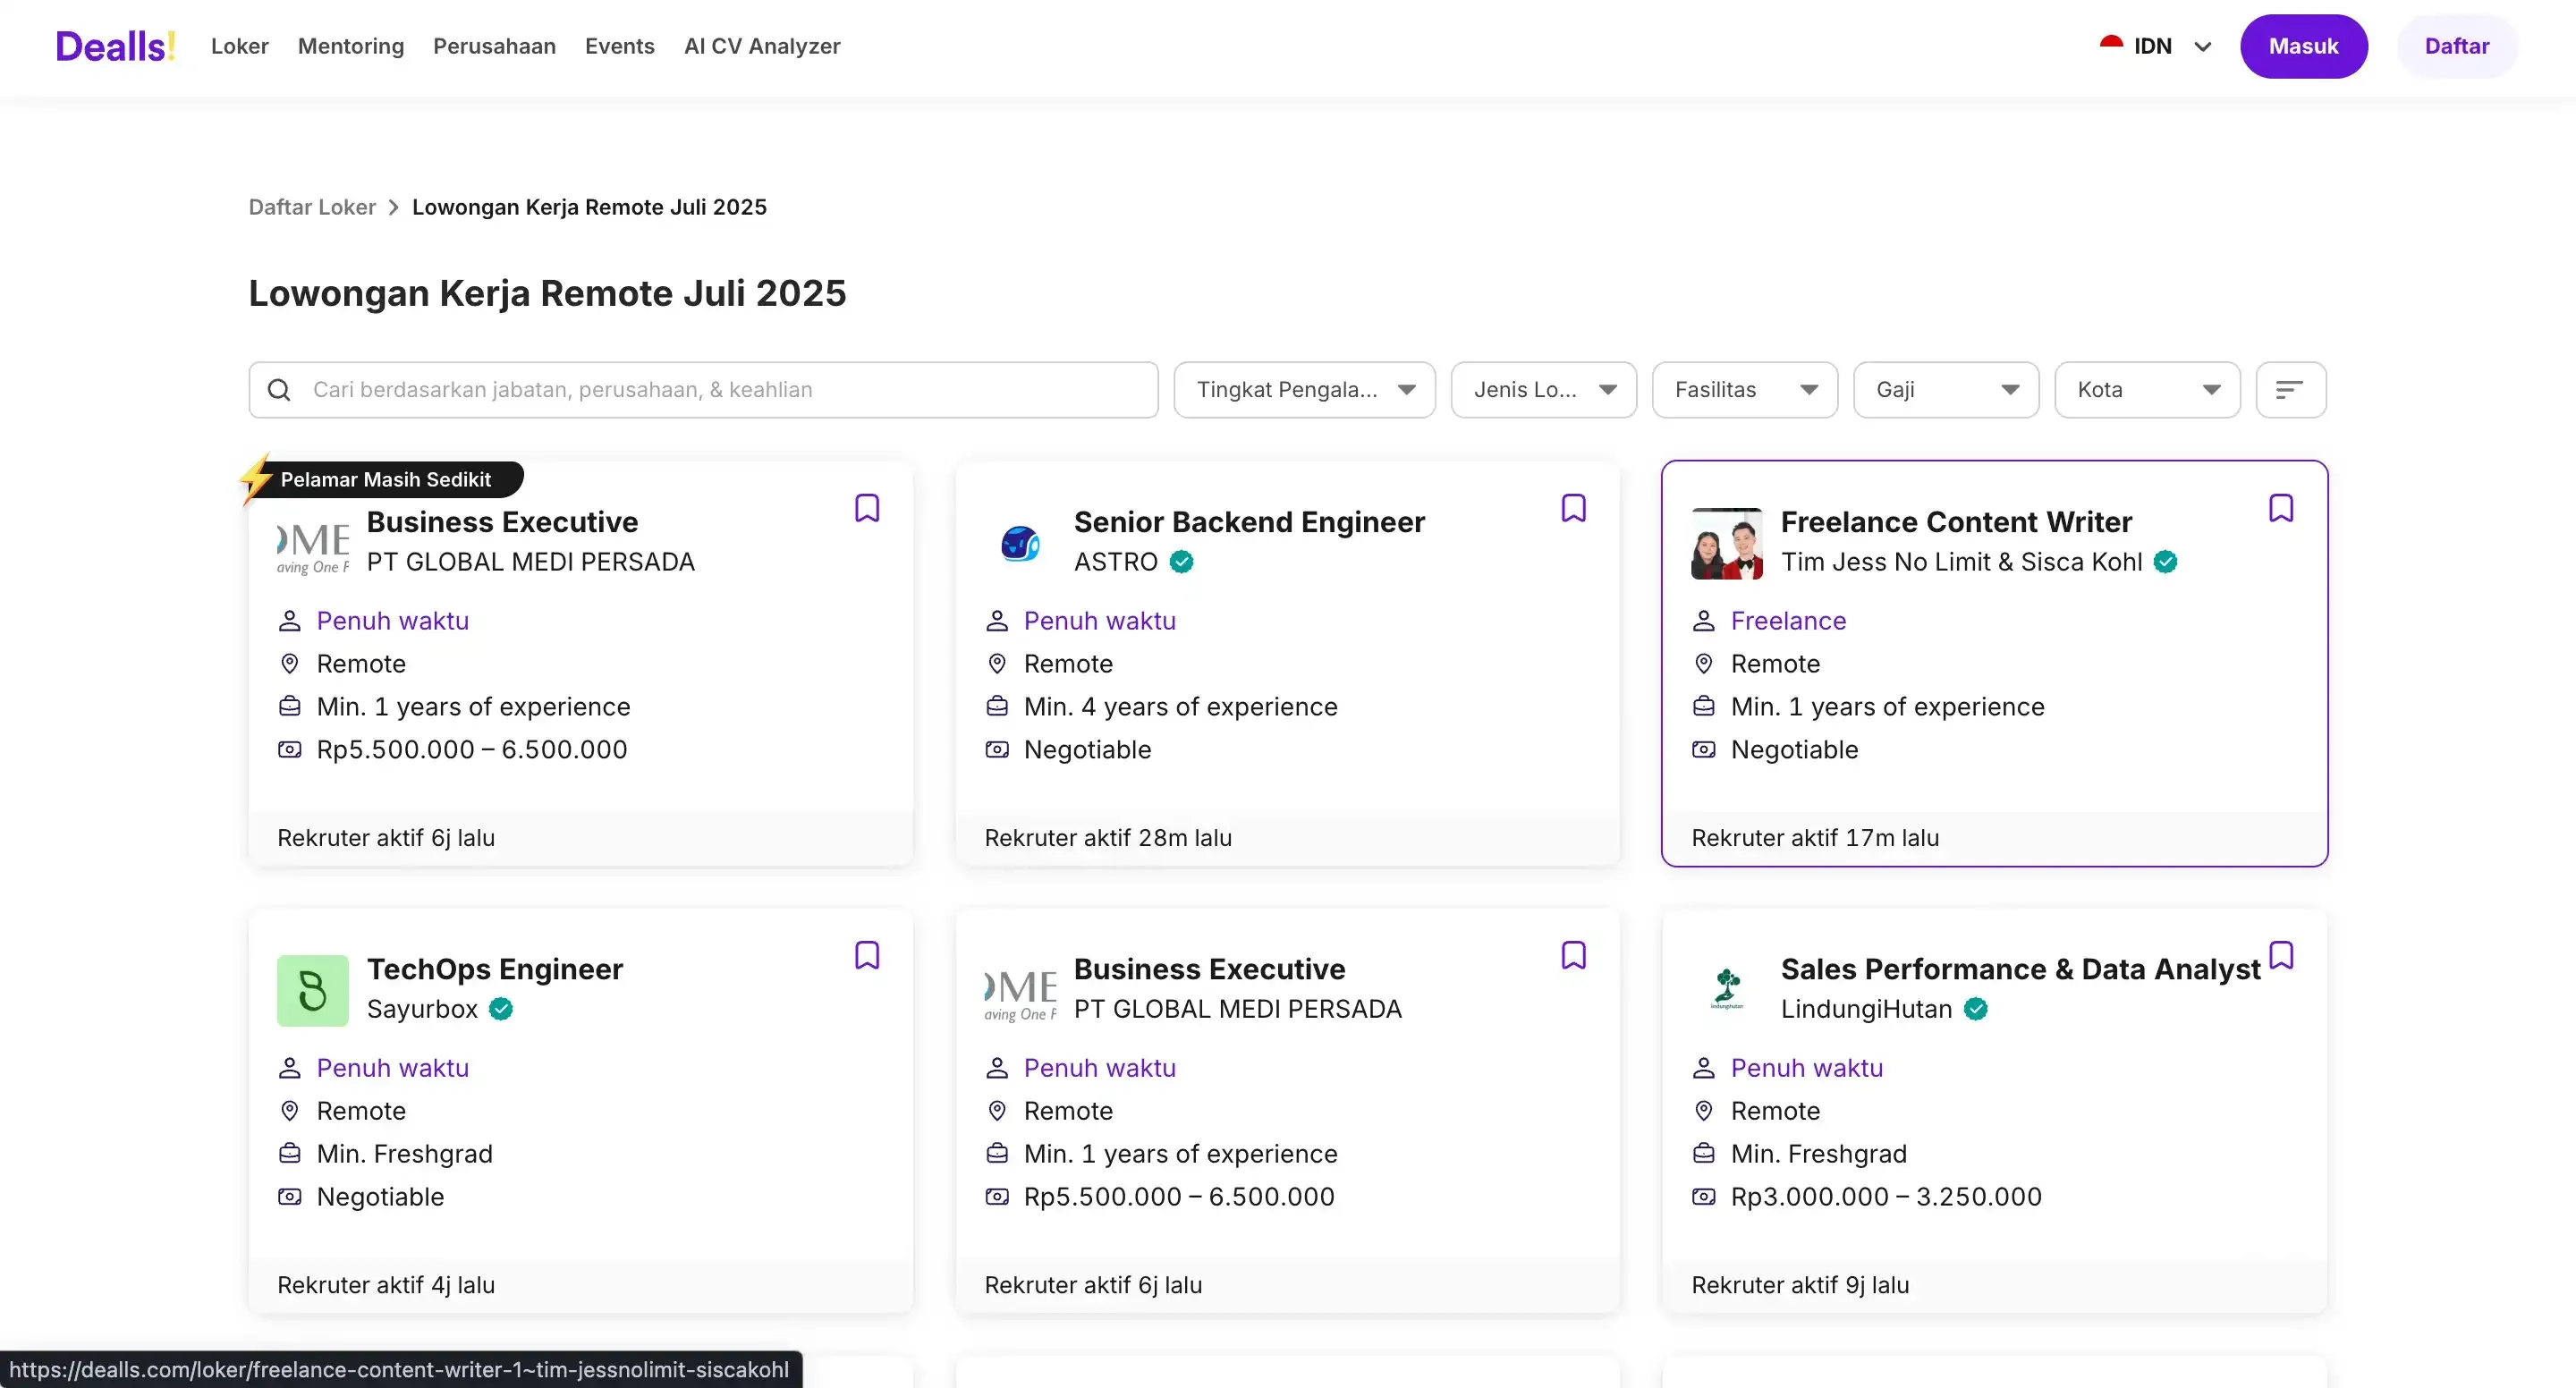Viewport: 2576px width, 1388px height.
Task: Open Tim Jess No Limit photo thumbnail
Action: (x=1727, y=544)
